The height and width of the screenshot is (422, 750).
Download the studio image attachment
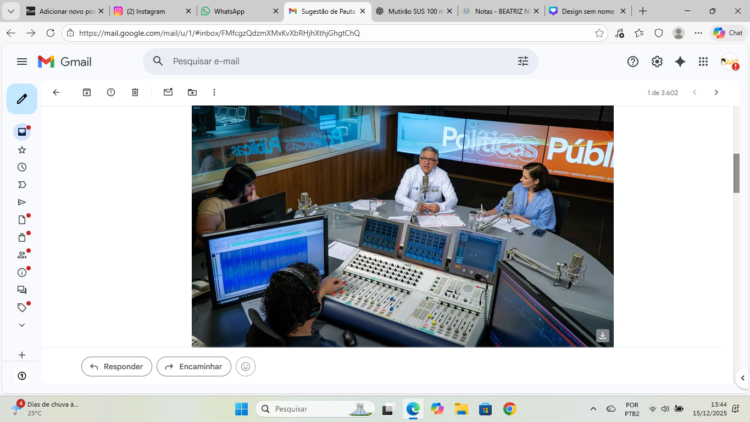[x=602, y=336]
